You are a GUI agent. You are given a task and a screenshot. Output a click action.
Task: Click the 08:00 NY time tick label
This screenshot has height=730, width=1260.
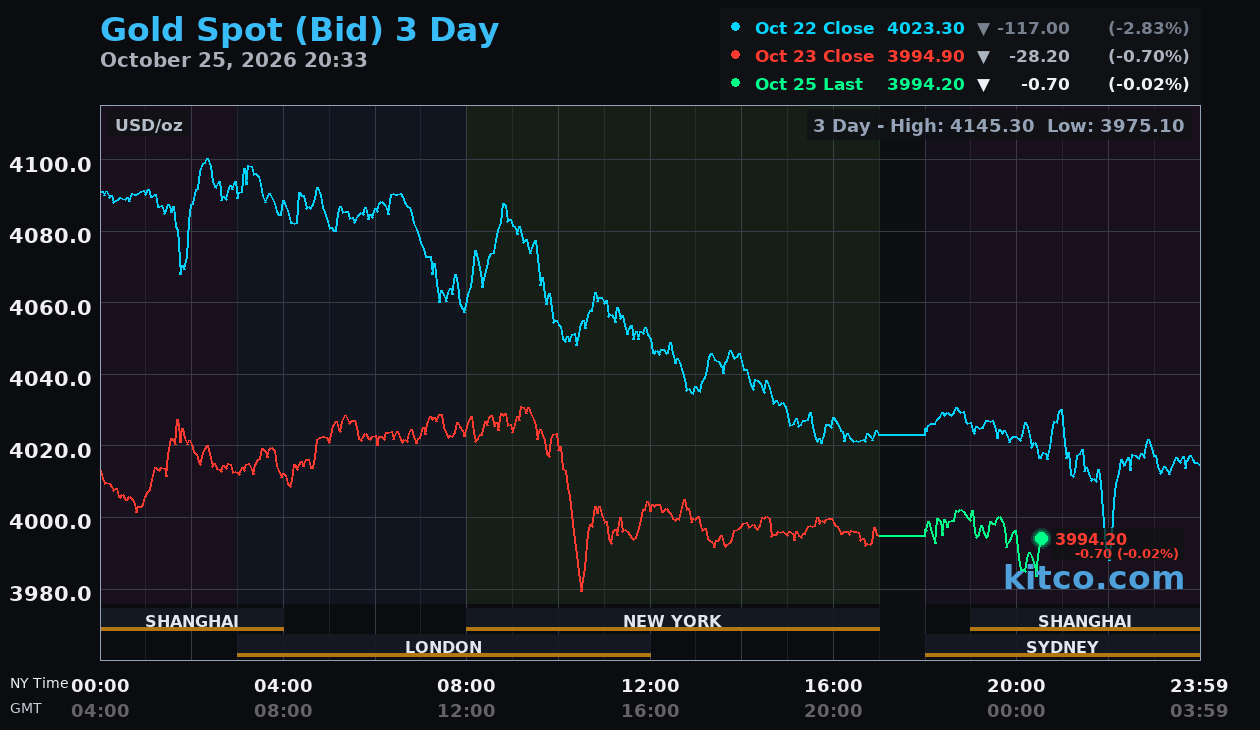(x=466, y=686)
